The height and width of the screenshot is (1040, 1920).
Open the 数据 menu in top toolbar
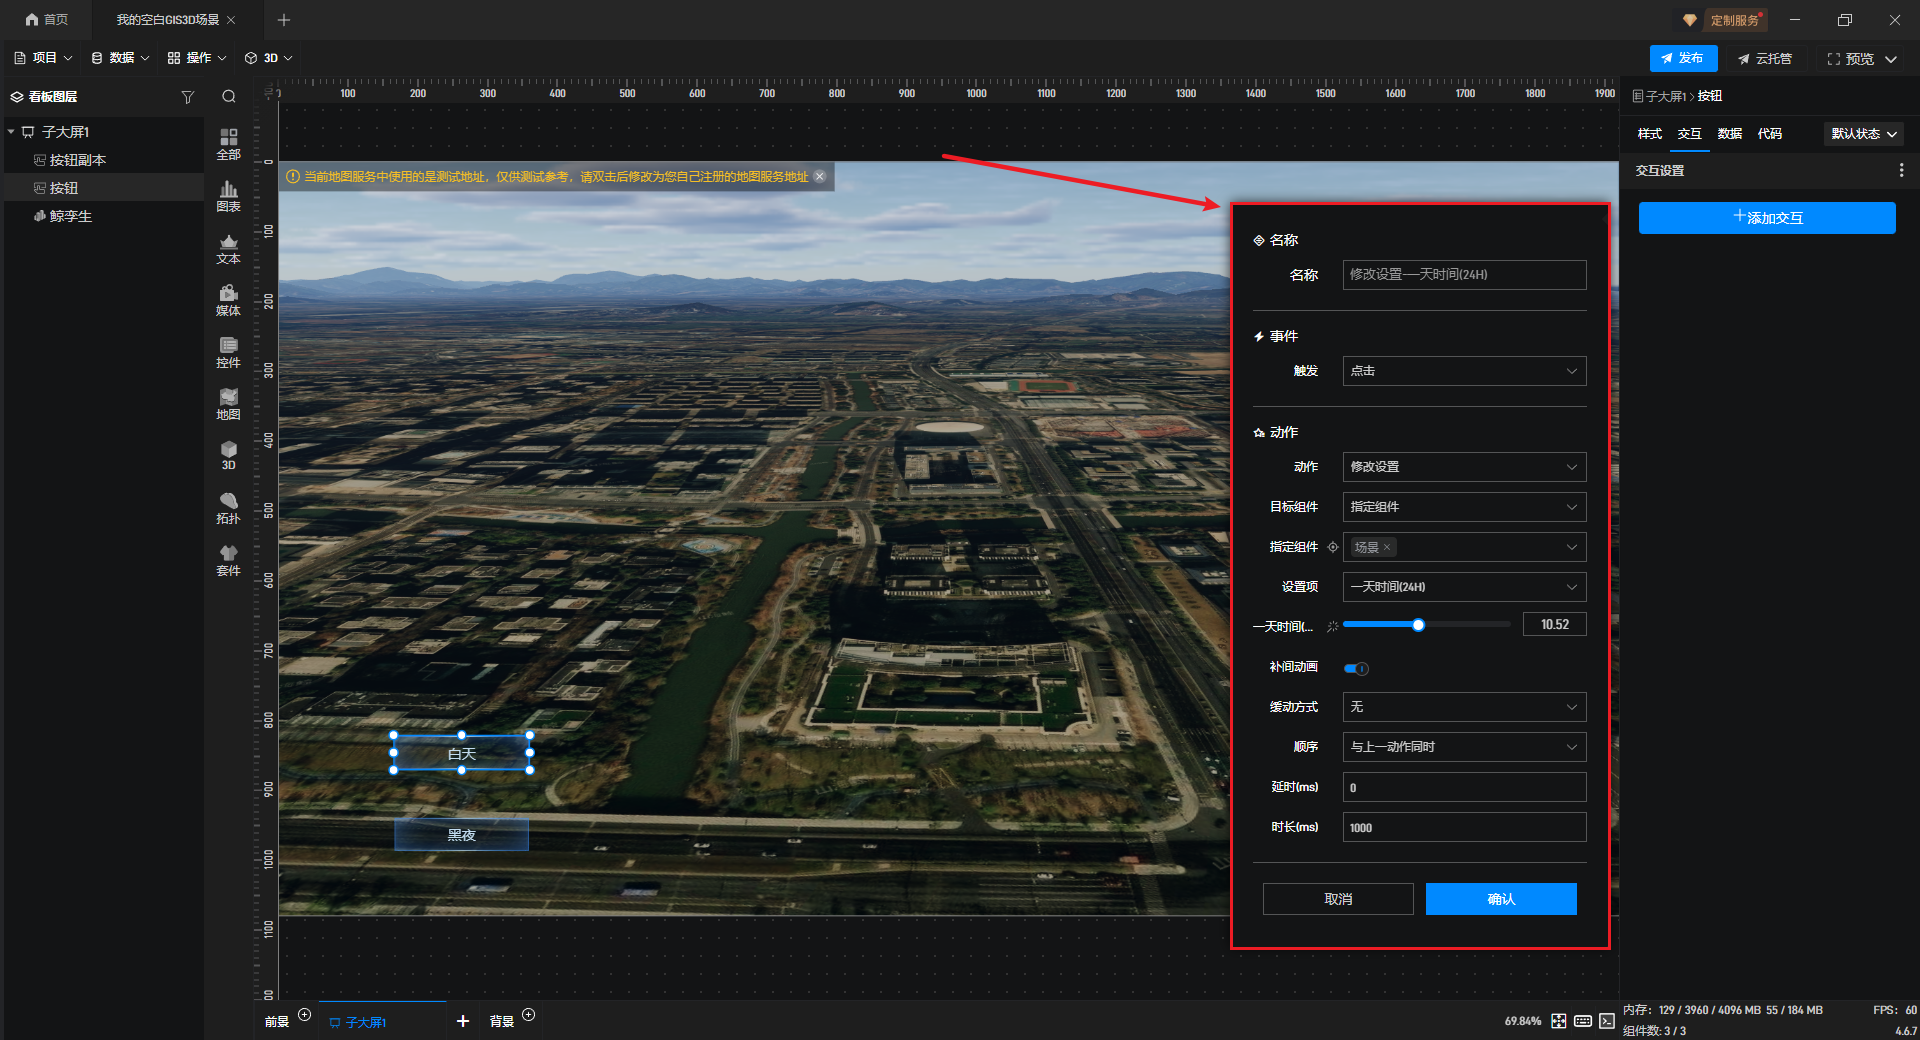click(120, 58)
